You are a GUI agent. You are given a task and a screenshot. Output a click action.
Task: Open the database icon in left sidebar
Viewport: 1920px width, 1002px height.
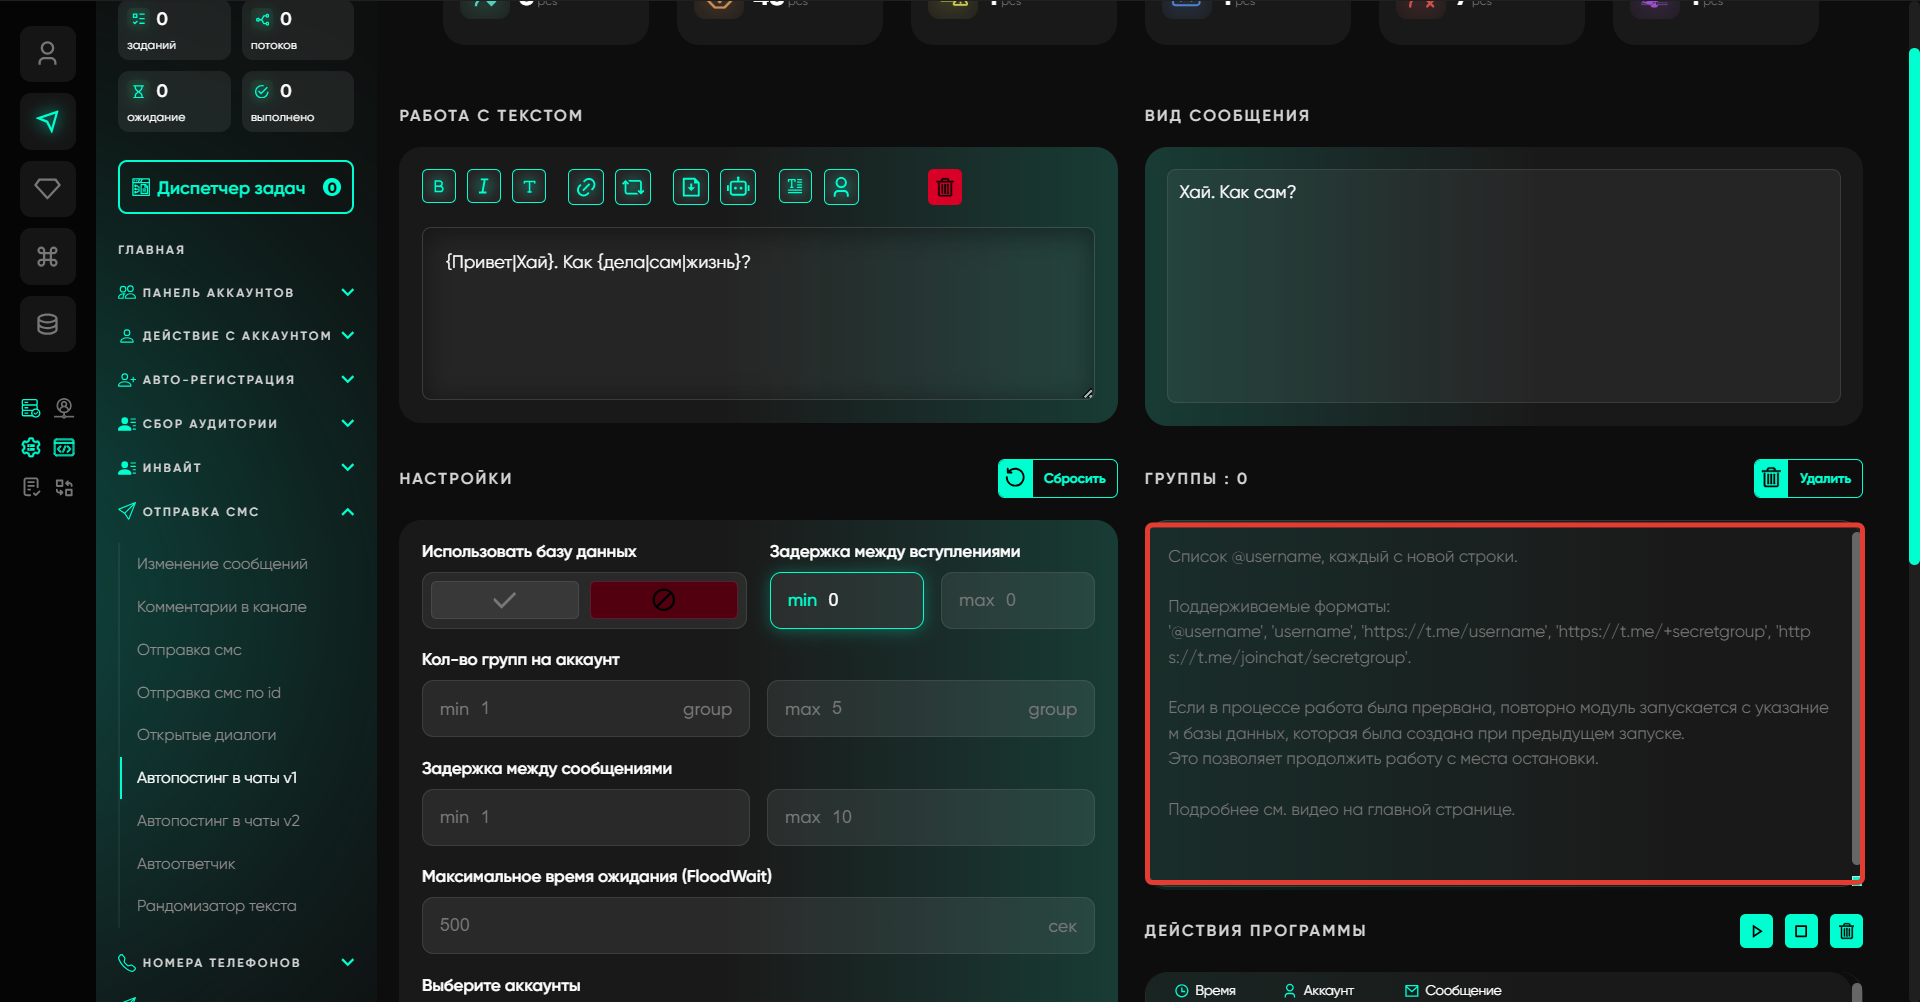click(47, 324)
